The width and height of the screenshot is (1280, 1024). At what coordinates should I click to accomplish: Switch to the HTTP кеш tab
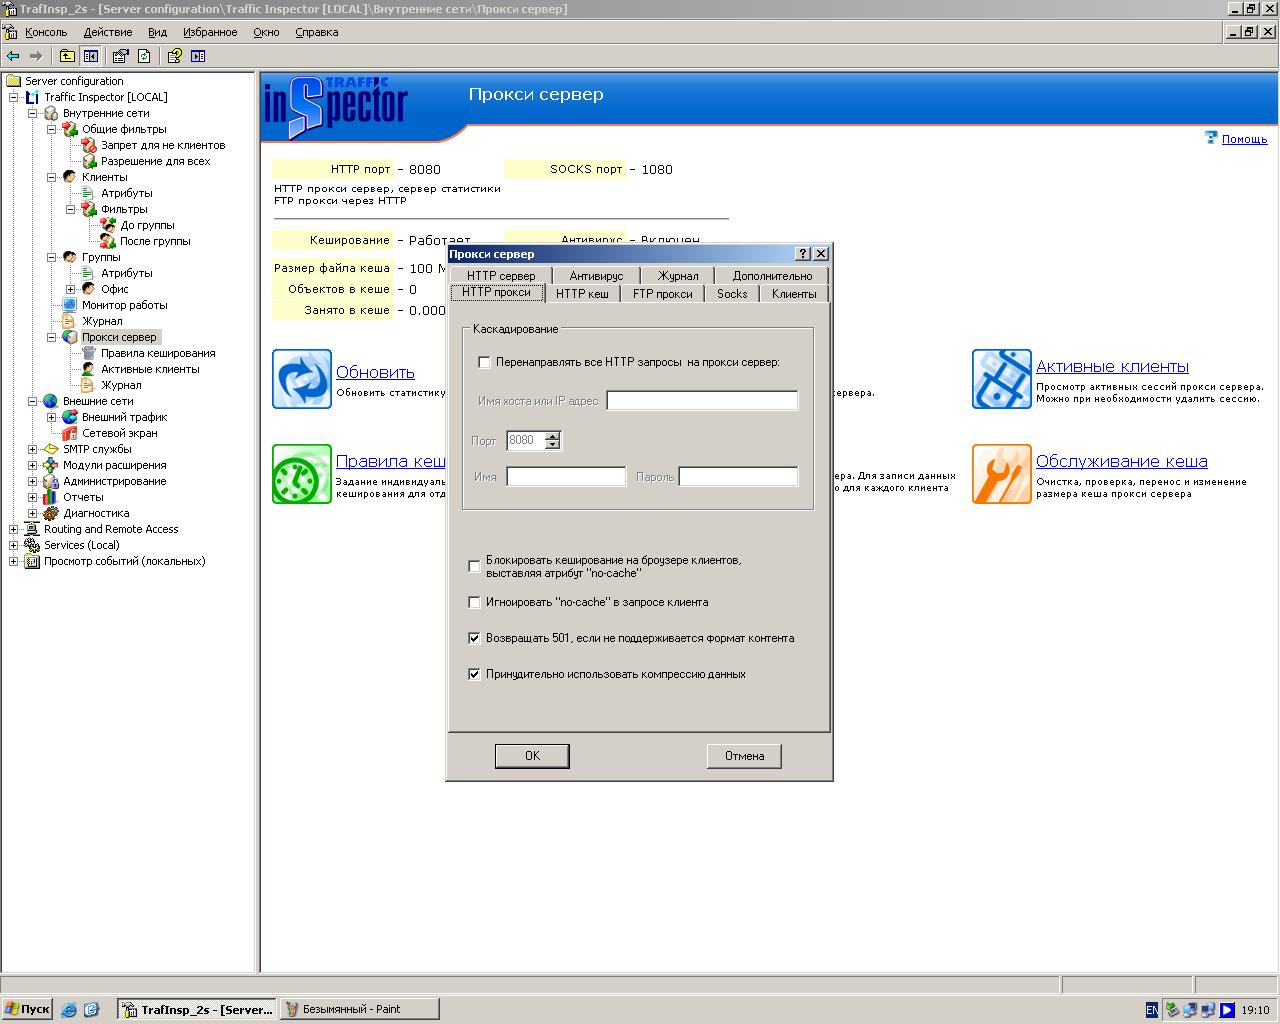(582, 293)
